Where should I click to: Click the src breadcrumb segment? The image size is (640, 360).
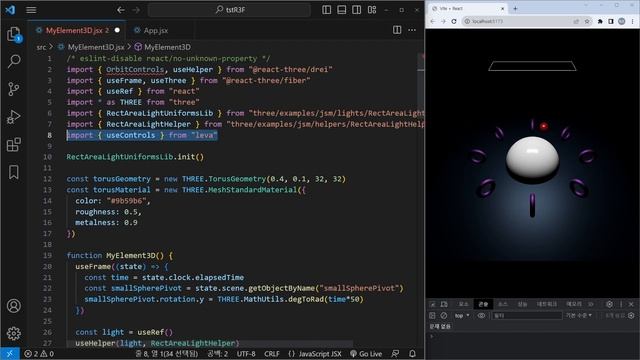tap(41, 47)
